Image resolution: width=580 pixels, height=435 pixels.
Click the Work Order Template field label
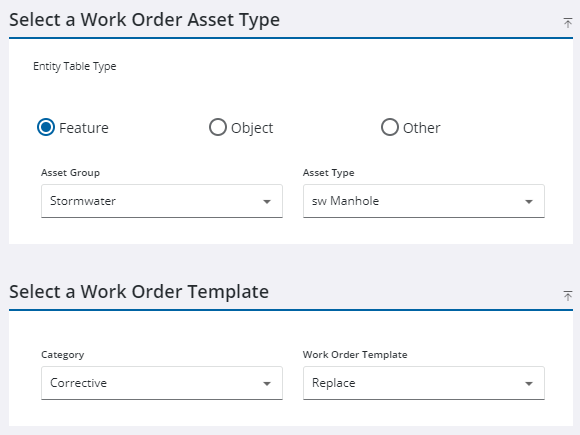[x=355, y=354]
